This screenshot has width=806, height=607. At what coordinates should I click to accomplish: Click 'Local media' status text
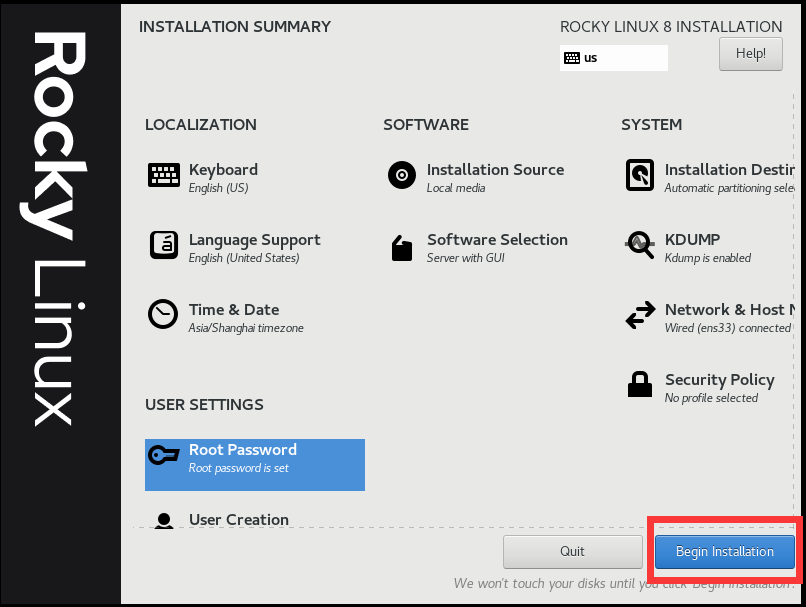[456, 188]
